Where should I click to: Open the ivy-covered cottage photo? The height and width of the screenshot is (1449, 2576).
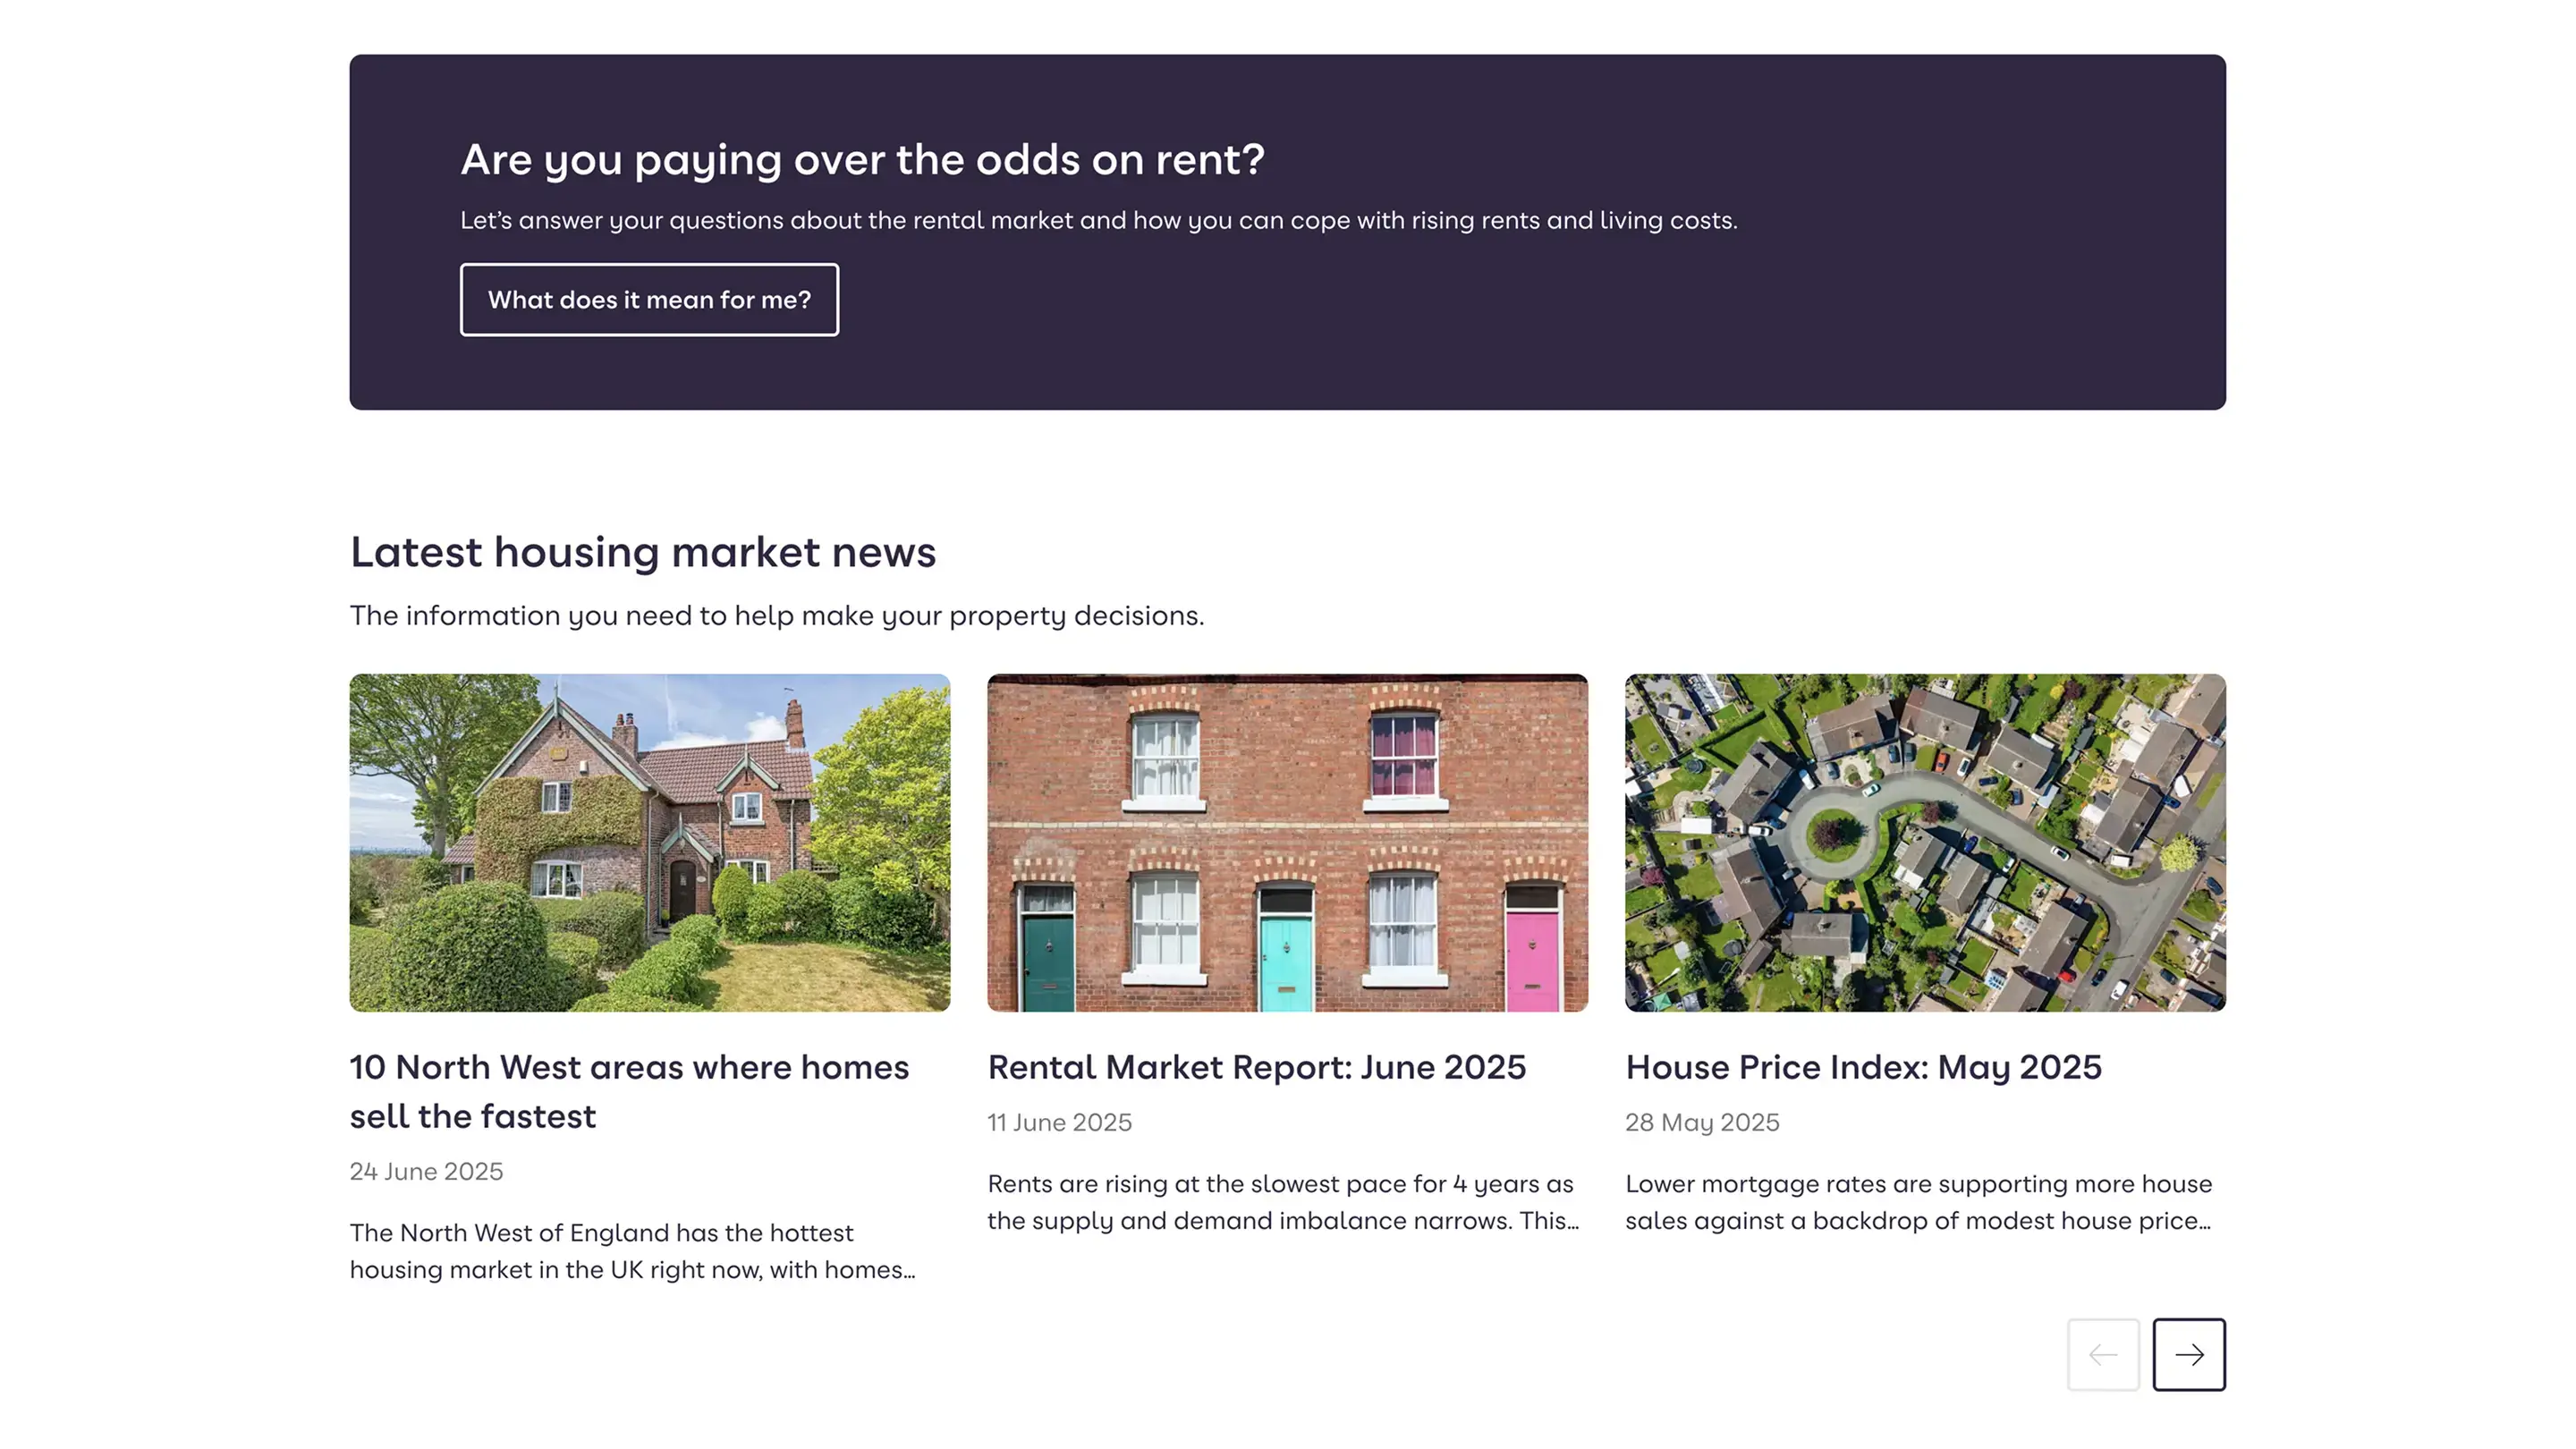click(x=649, y=842)
